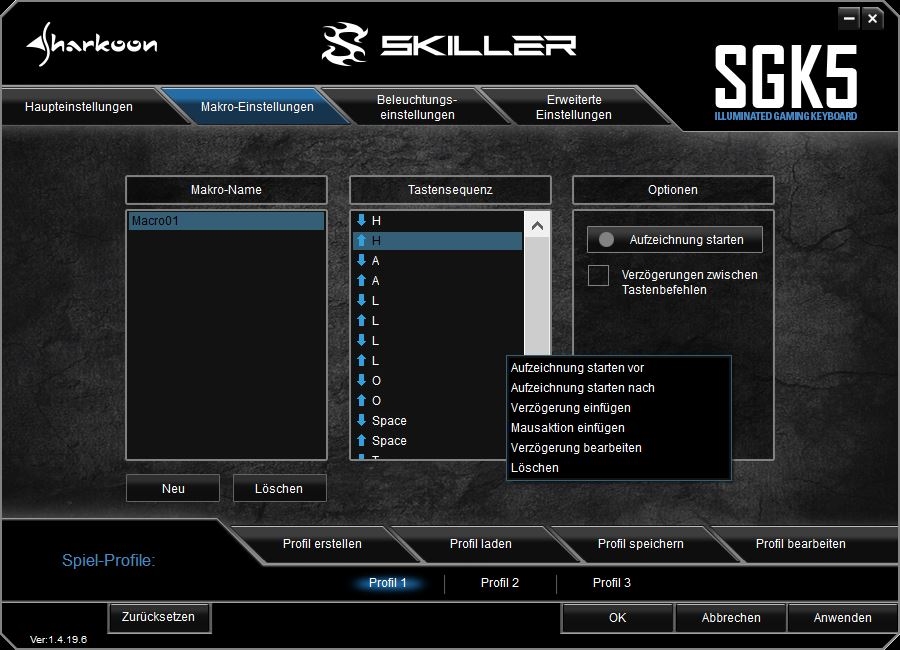900x650 pixels.
Task: Delete the macro using Löschen below the macro list
Action: 279,488
